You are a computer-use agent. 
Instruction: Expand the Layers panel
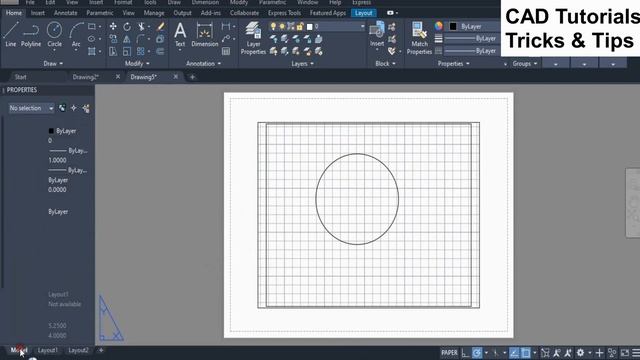(x=302, y=64)
